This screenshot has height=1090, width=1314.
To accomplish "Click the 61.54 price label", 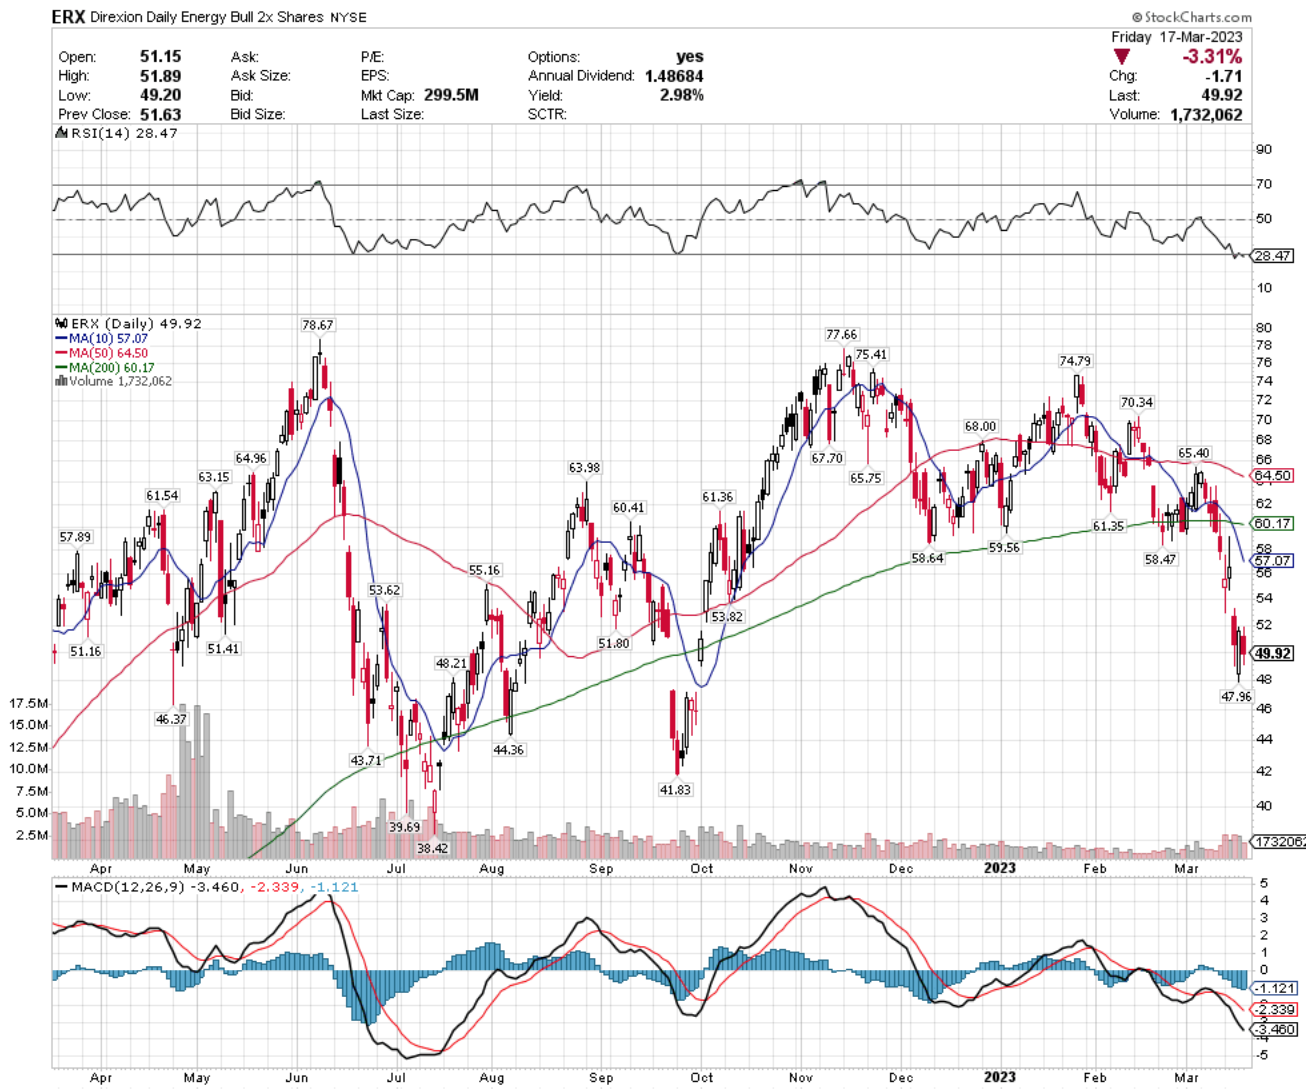I will click(162, 495).
